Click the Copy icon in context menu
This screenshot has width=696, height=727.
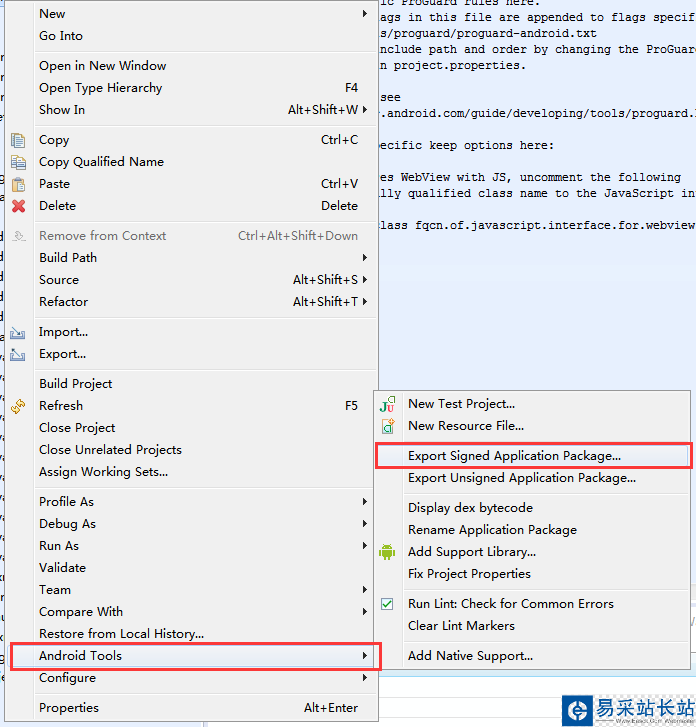click(x=18, y=140)
